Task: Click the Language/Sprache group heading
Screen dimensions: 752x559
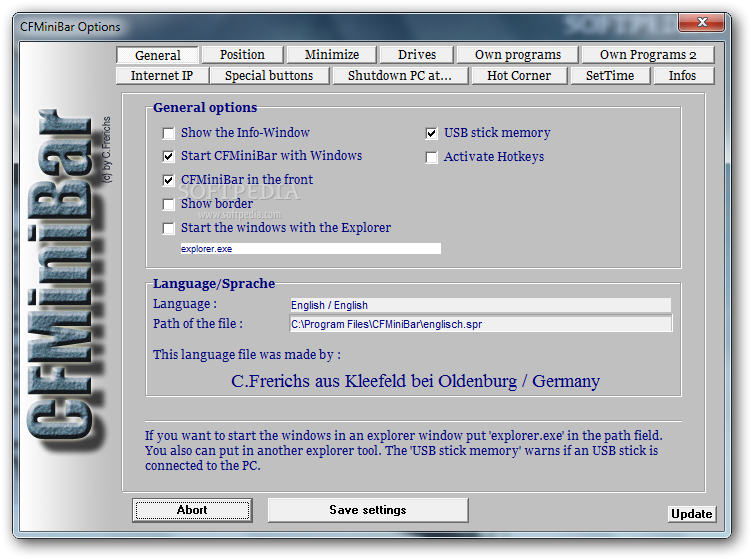Action: [x=214, y=283]
